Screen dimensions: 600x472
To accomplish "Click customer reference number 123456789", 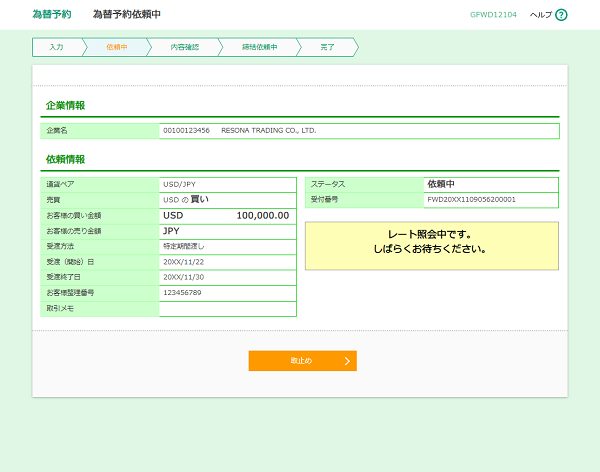I will tap(182, 292).
